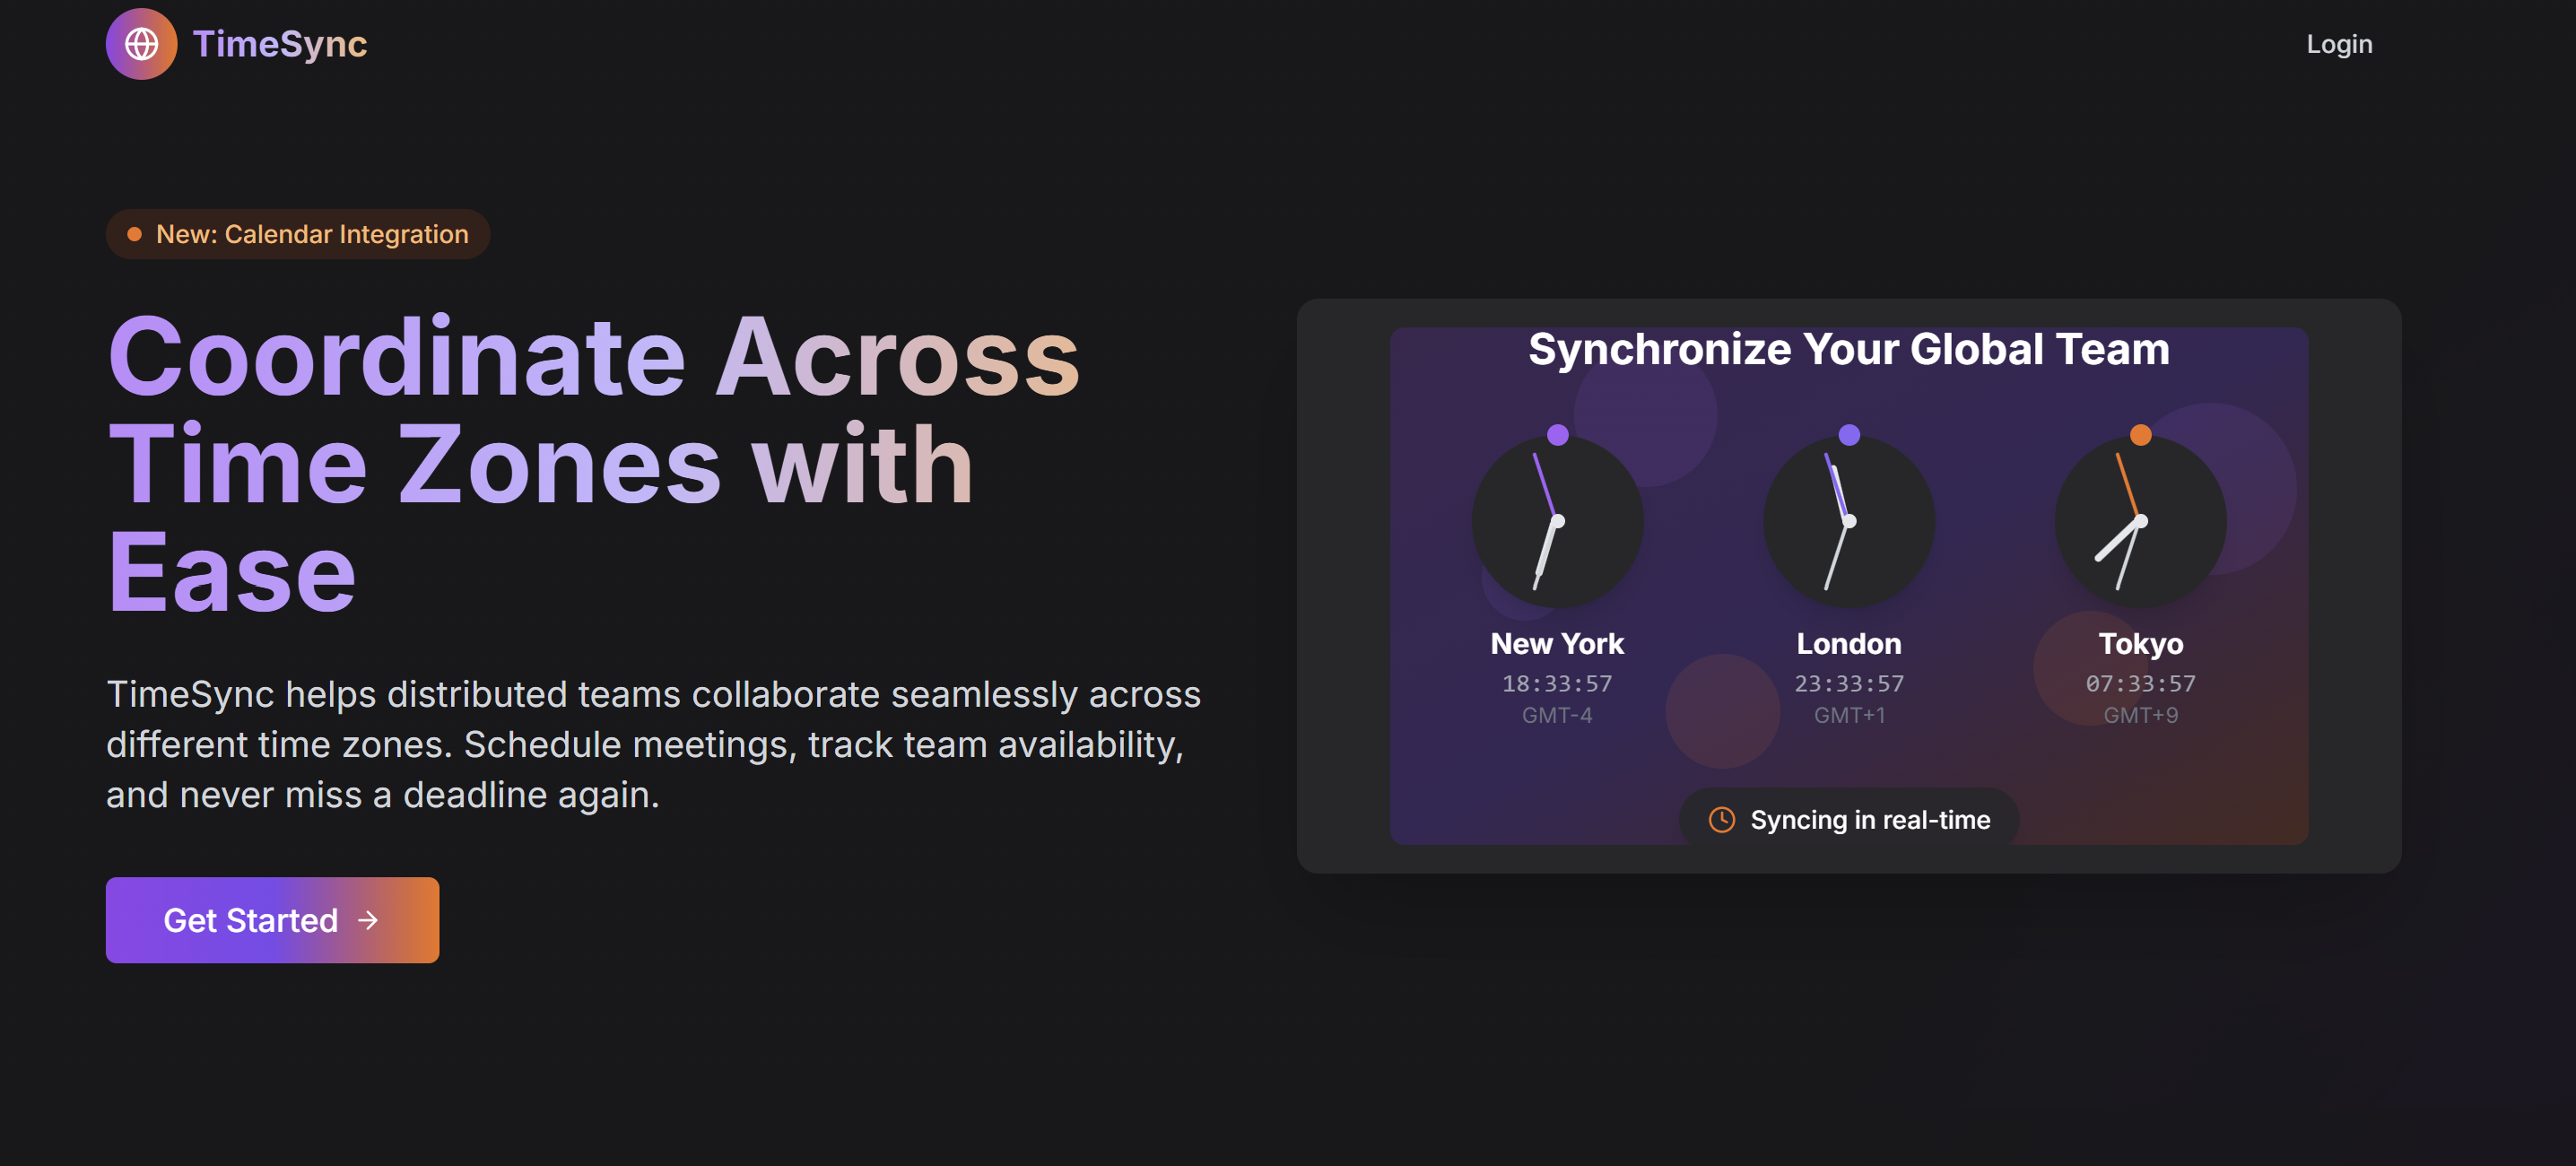Screen dimensions: 2576x1166
Task: Click the New York city label
Action: click(x=1557, y=644)
